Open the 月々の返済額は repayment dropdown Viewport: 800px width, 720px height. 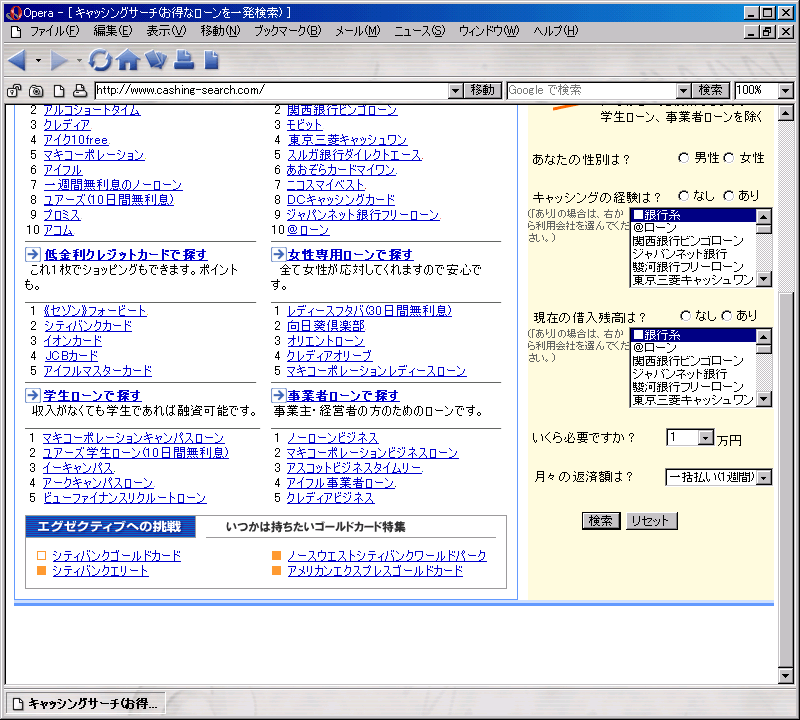click(764, 478)
